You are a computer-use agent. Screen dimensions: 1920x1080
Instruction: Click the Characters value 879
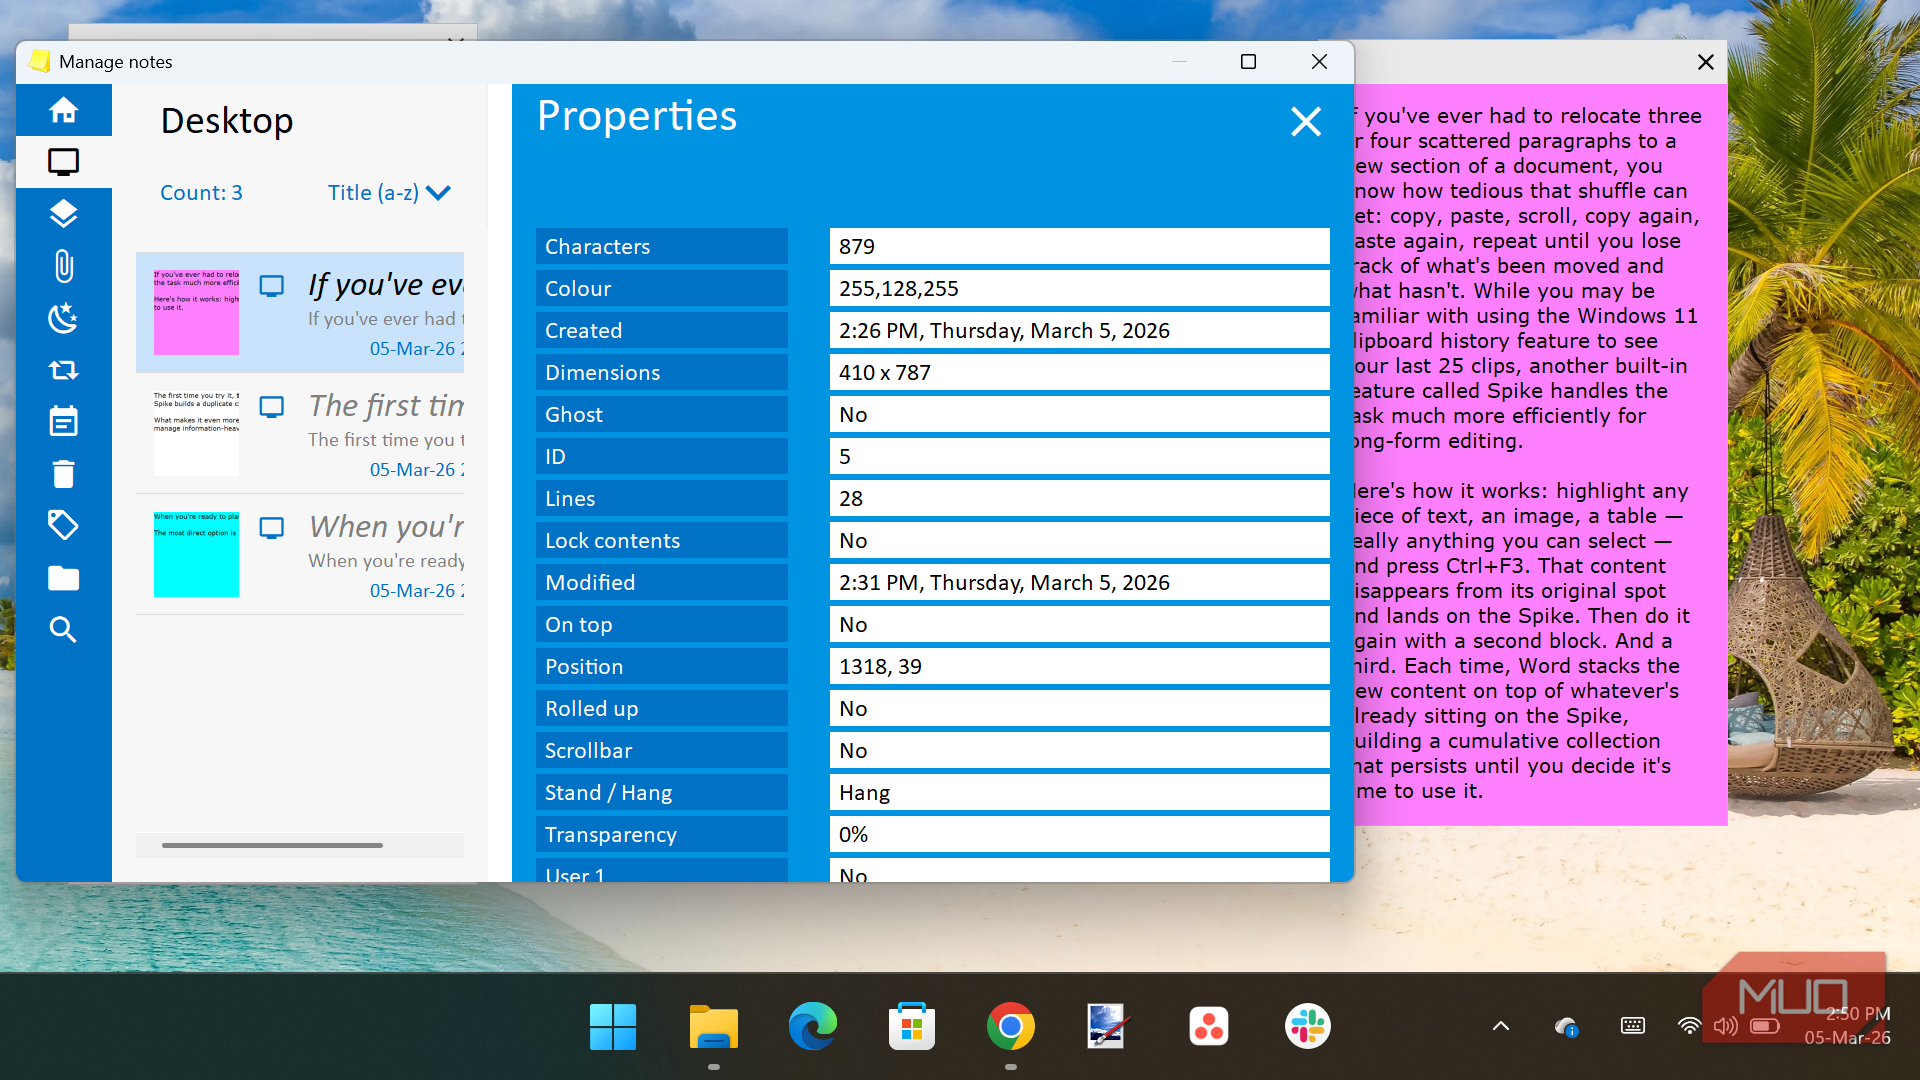pos(1079,247)
